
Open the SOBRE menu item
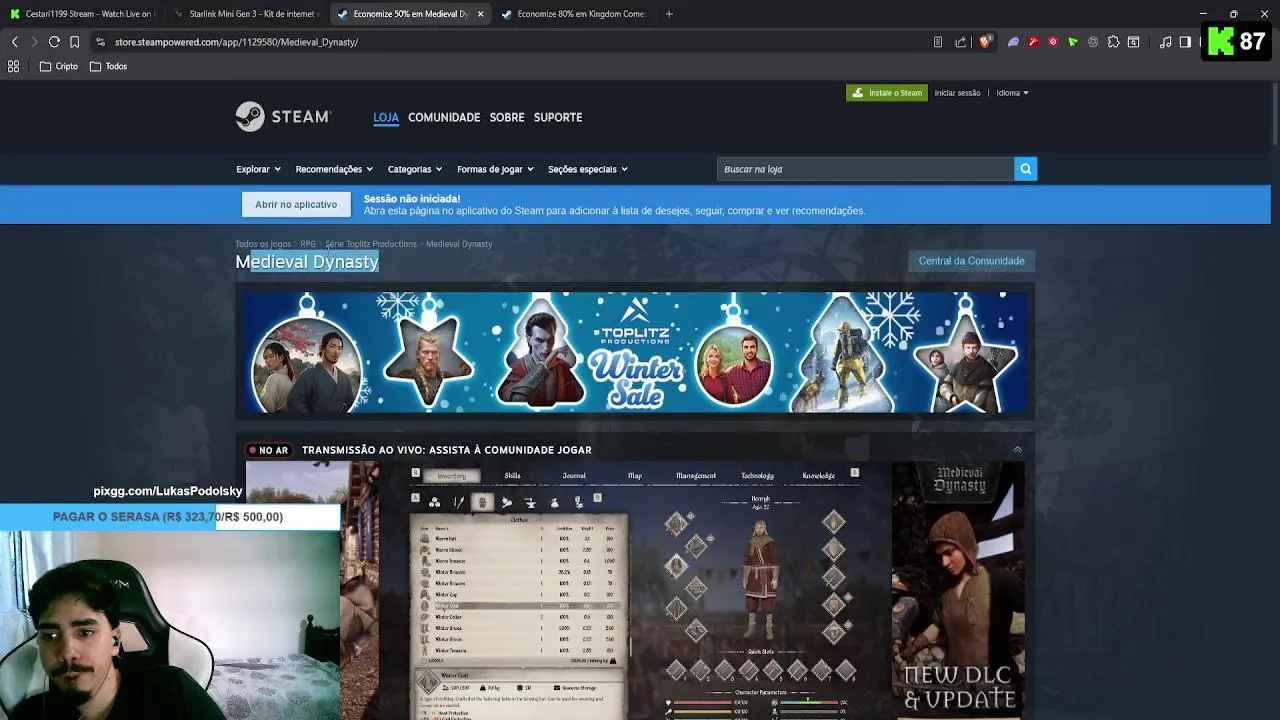pyautogui.click(x=507, y=117)
